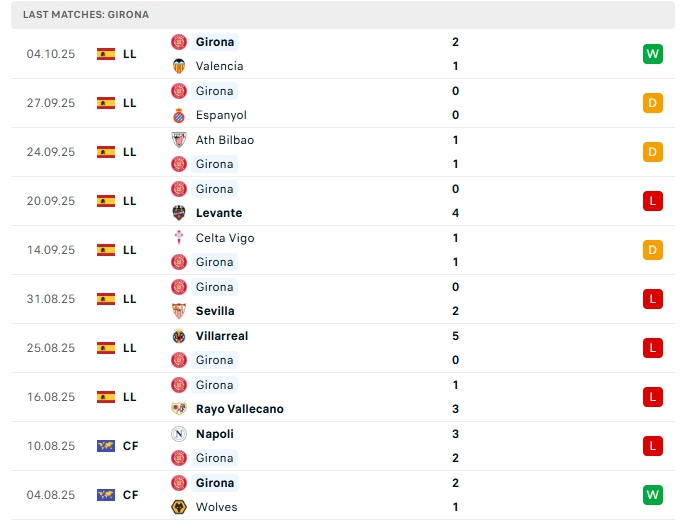Click the red L badge for the Levante match
The image size is (685, 521).
(653, 201)
